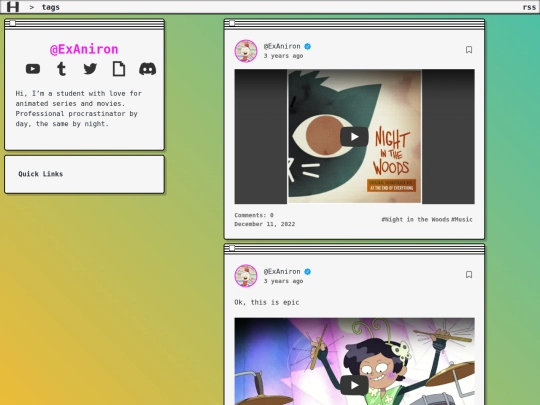Viewport: 540px width, 405px height.
Task: Click the sidebar profile window's small square button
Action: 13,23
